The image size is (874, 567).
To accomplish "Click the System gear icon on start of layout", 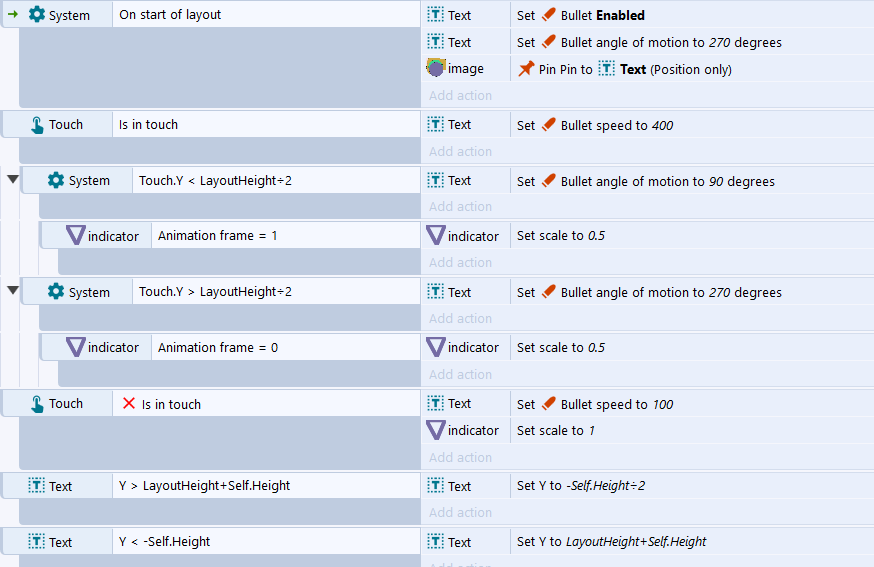I will pos(37,14).
